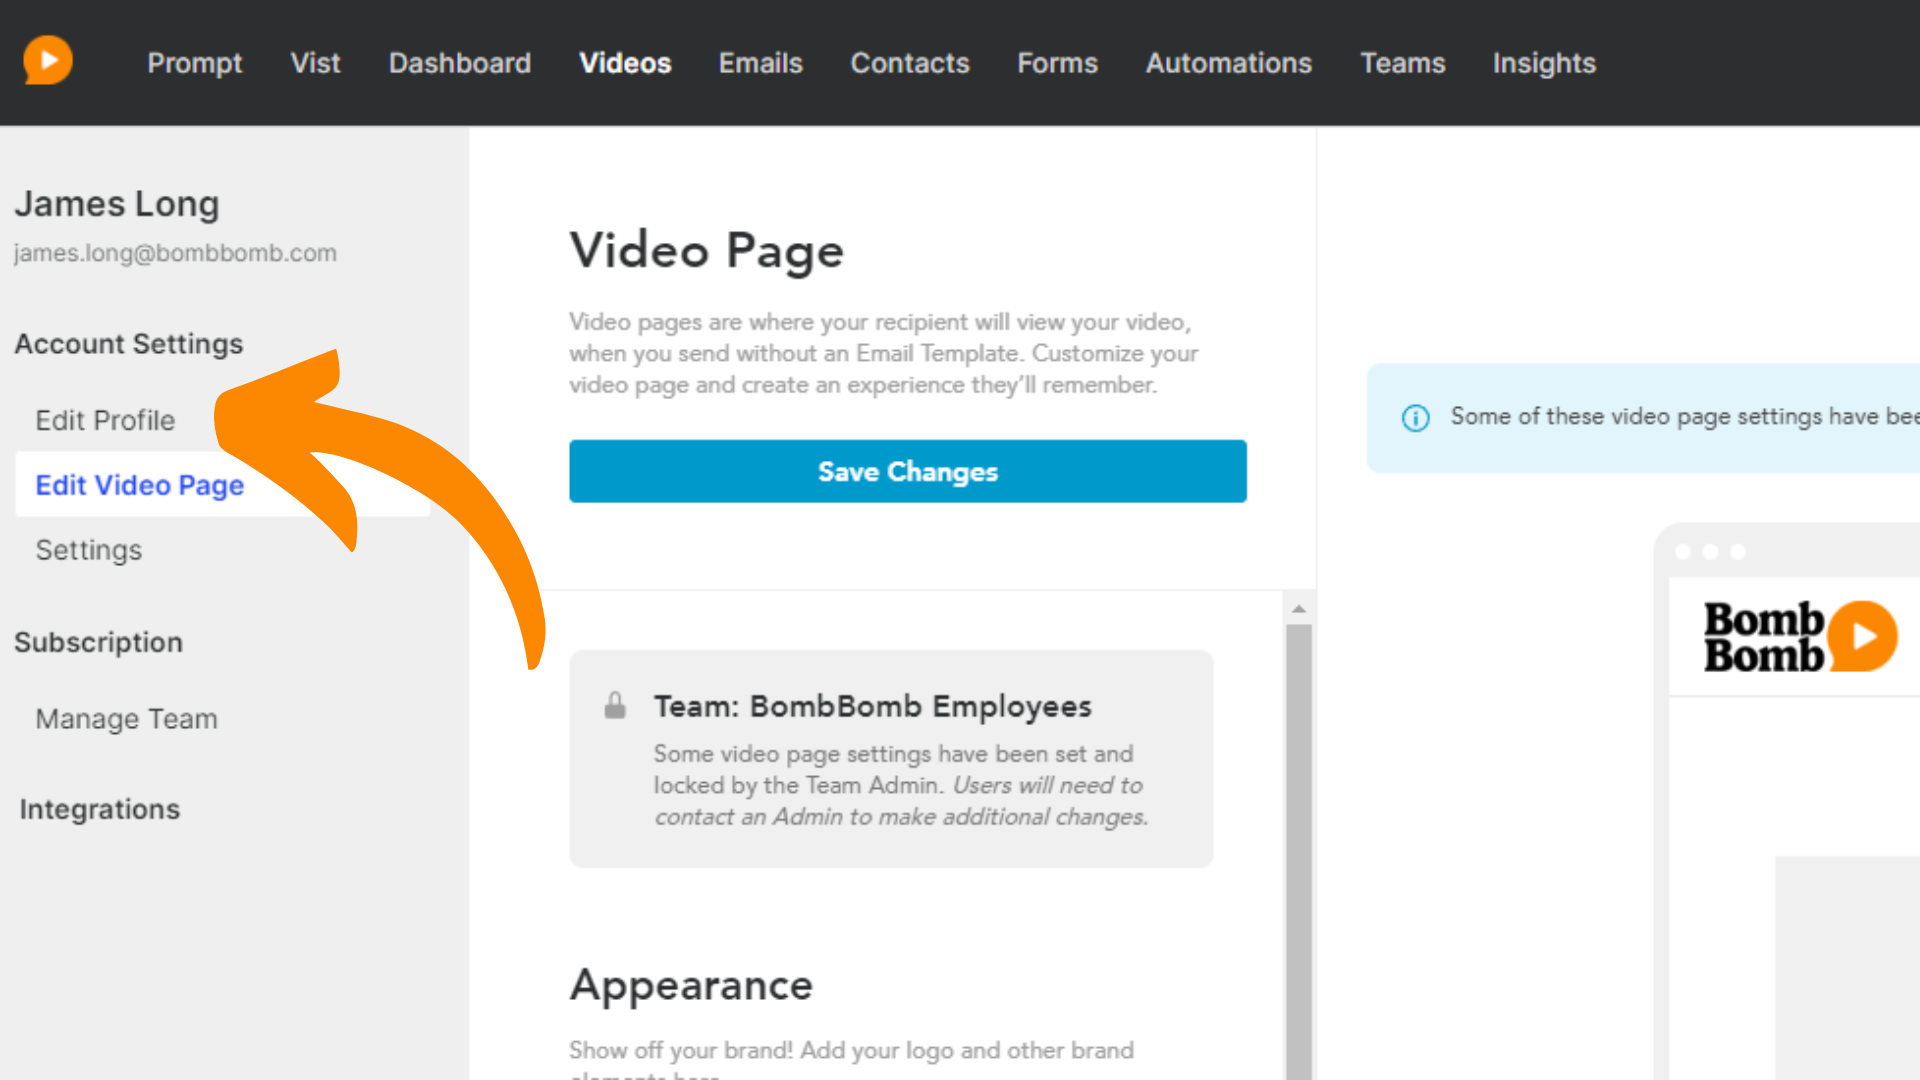Click the info icon in the blue notice banner
This screenshot has height=1080, width=1920.
click(1415, 418)
